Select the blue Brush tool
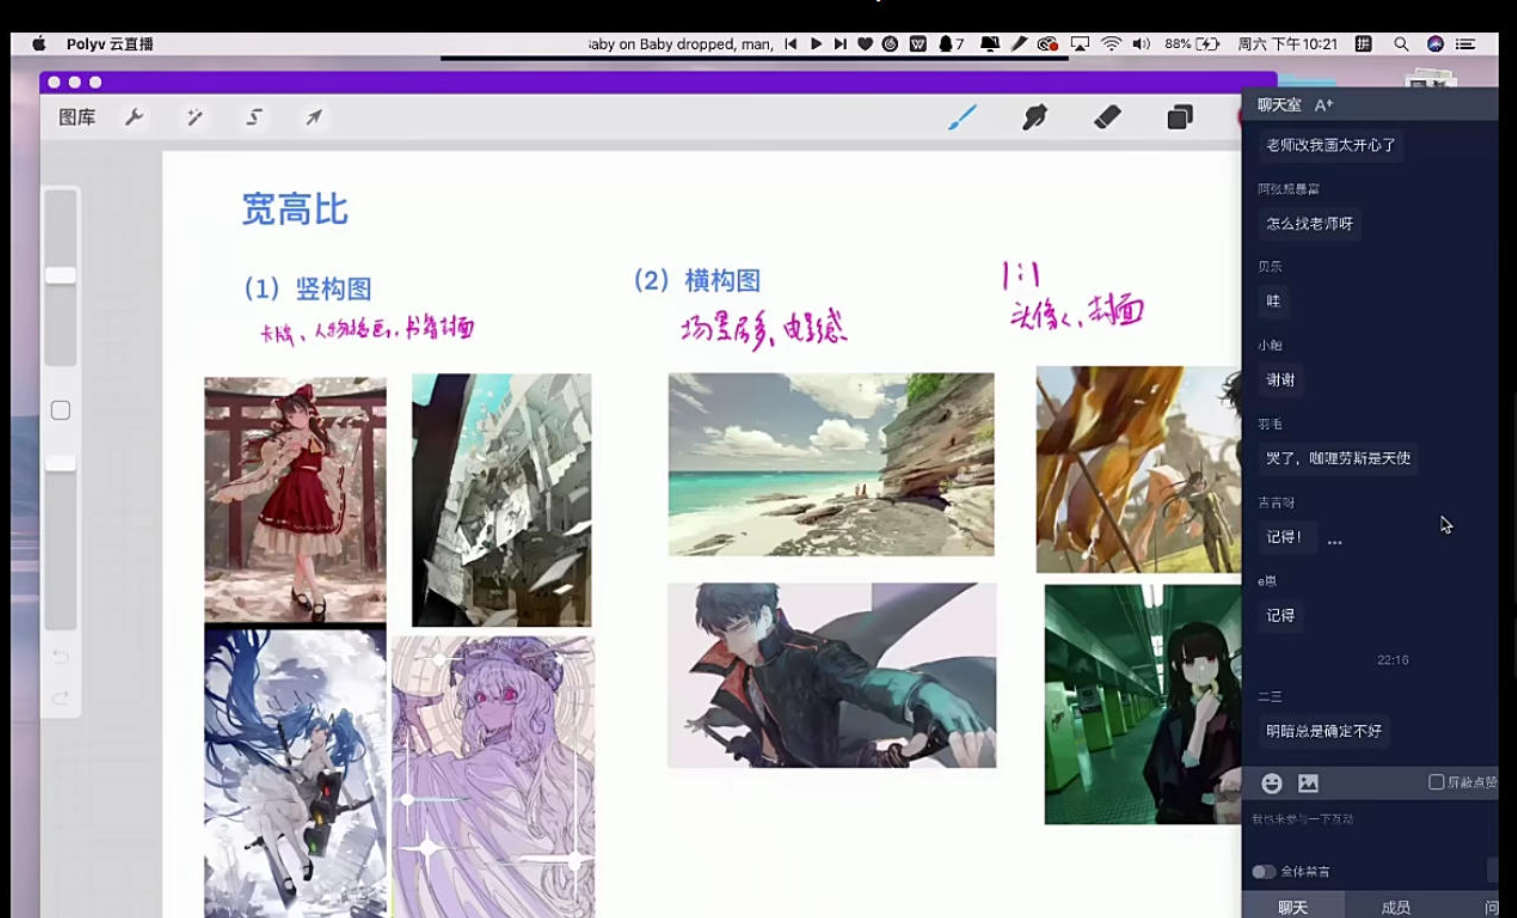Screen dimensions: 1517x918 (x=962, y=117)
